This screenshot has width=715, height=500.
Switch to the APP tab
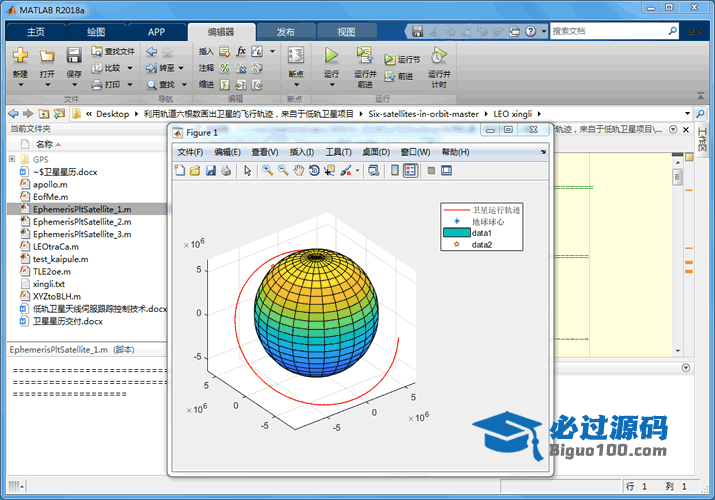[156, 32]
